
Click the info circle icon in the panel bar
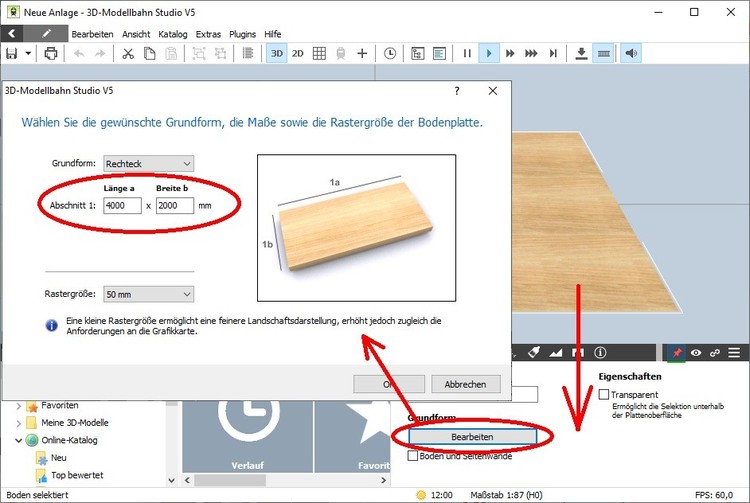click(x=600, y=353)
